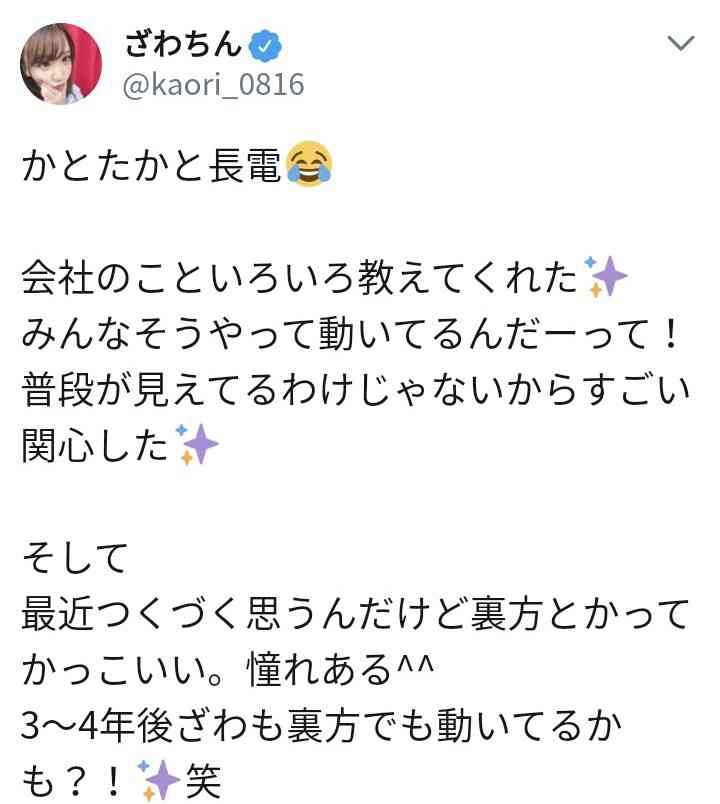720x804 pixels.
Task: Click the text も？！ on last line
Action: coord(72,781)
